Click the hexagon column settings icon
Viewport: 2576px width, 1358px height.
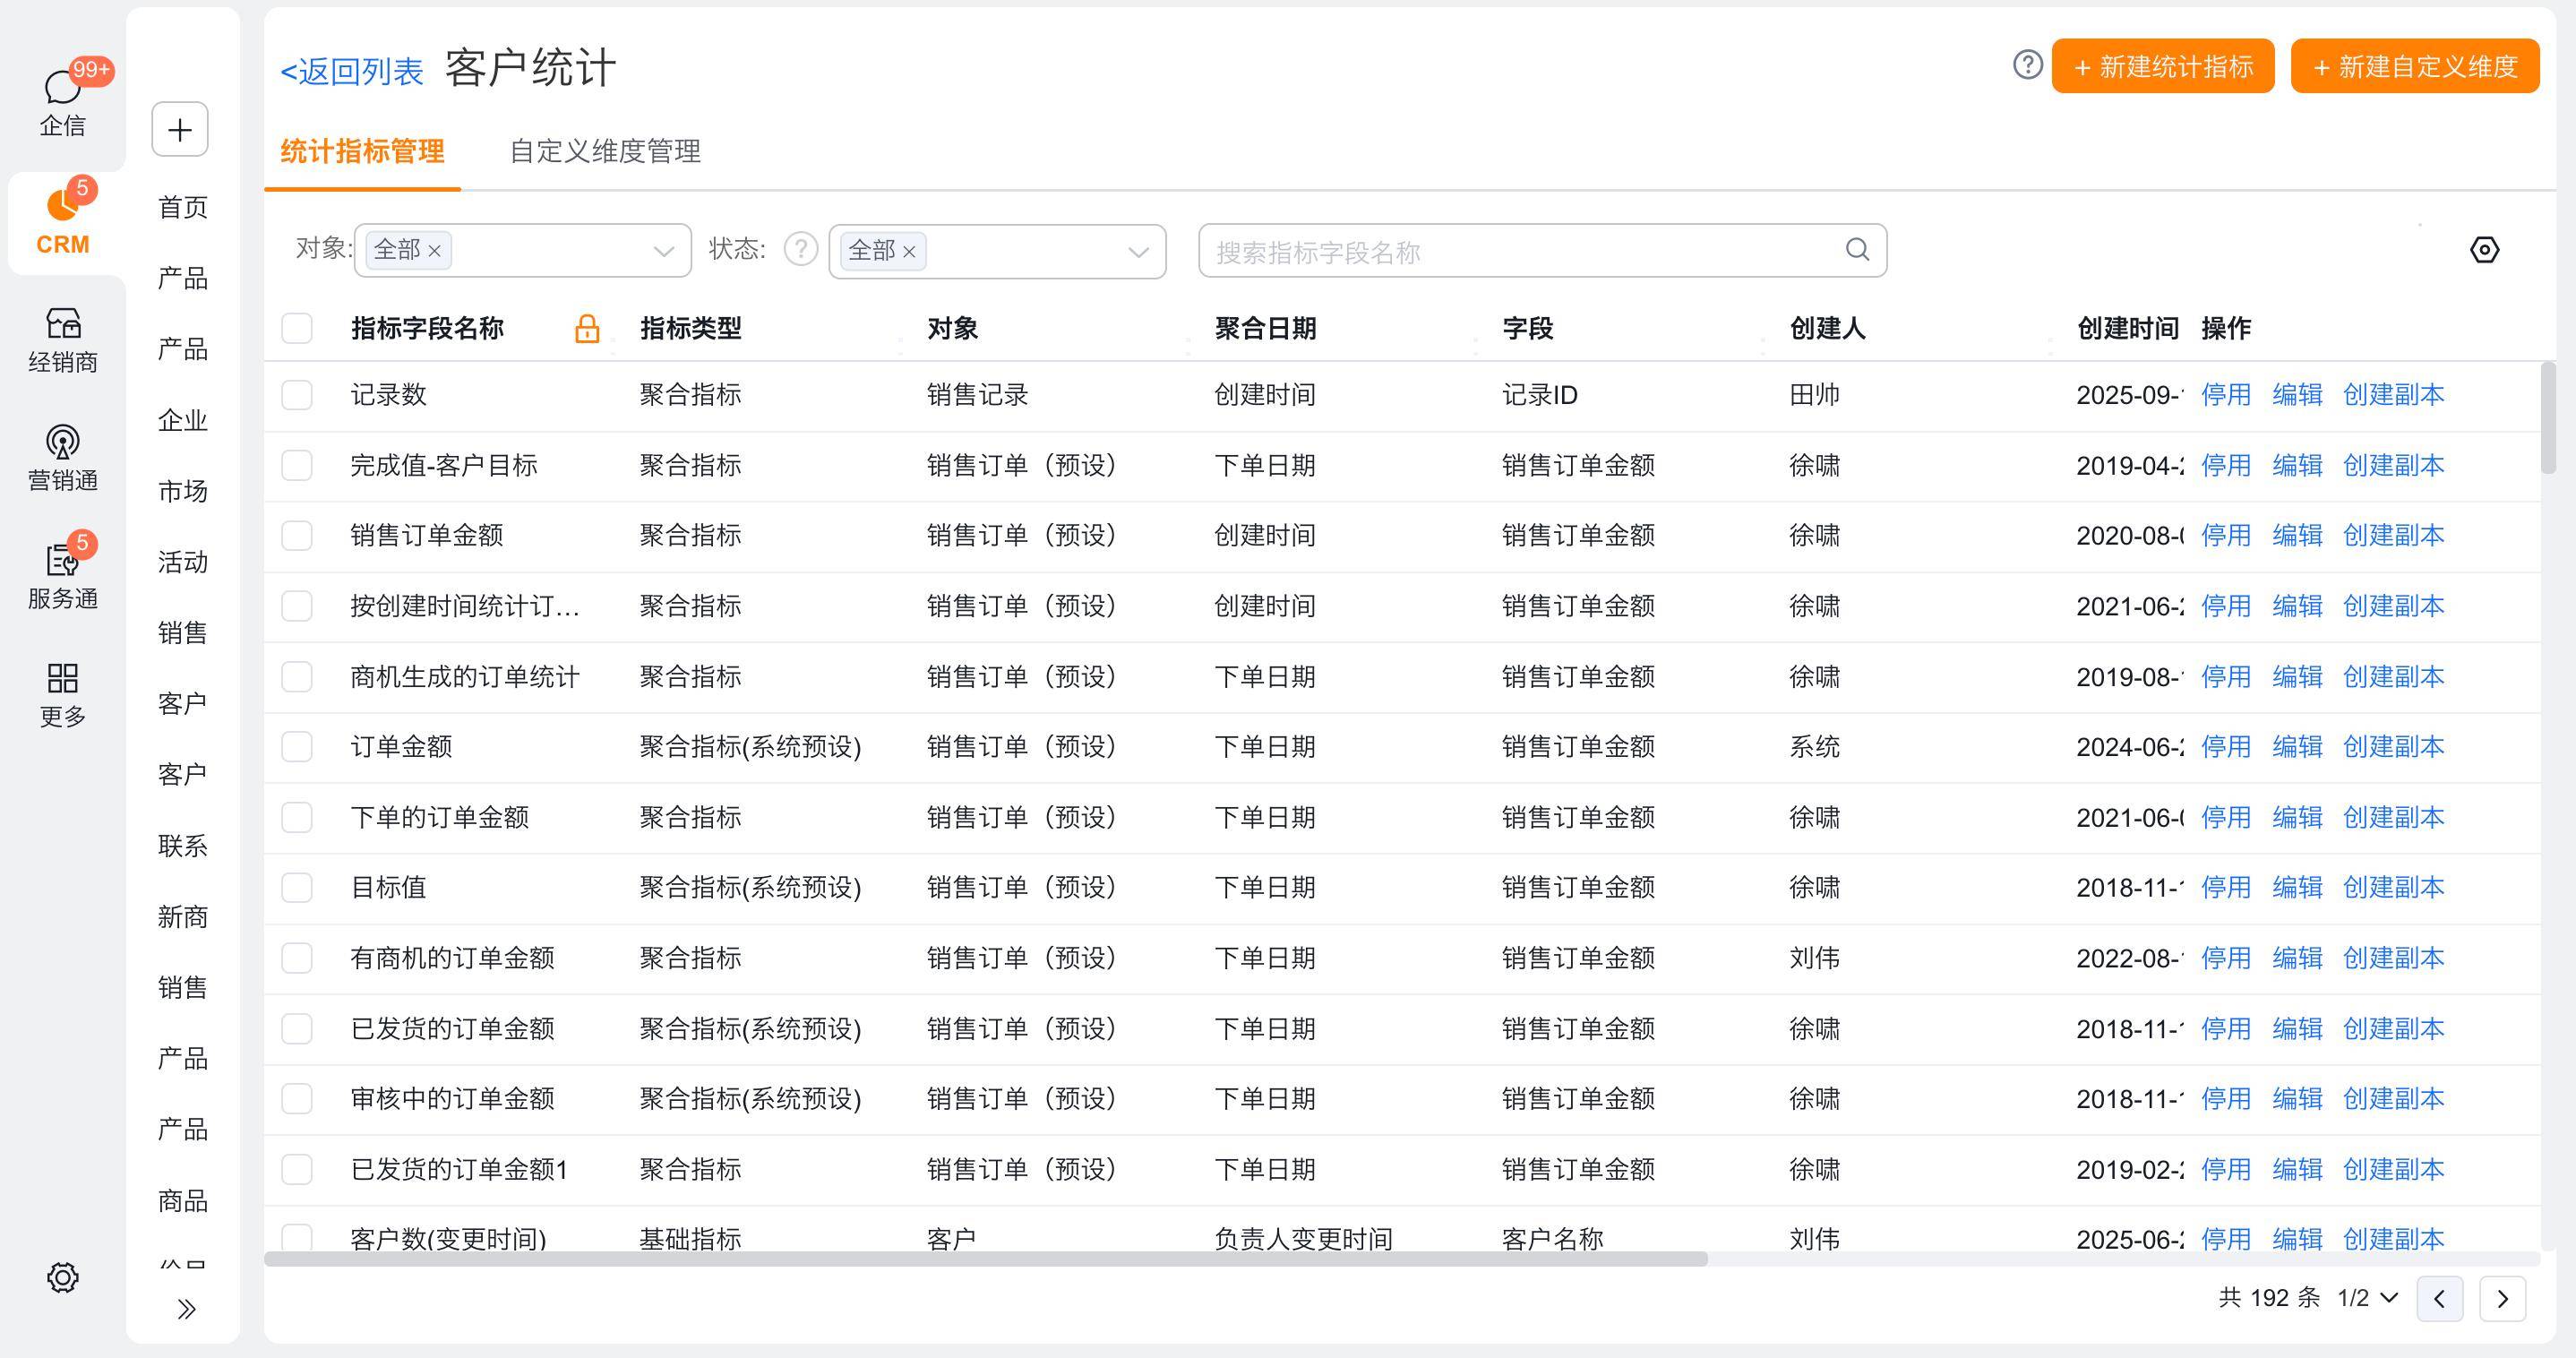click(x=2484, y=250)
